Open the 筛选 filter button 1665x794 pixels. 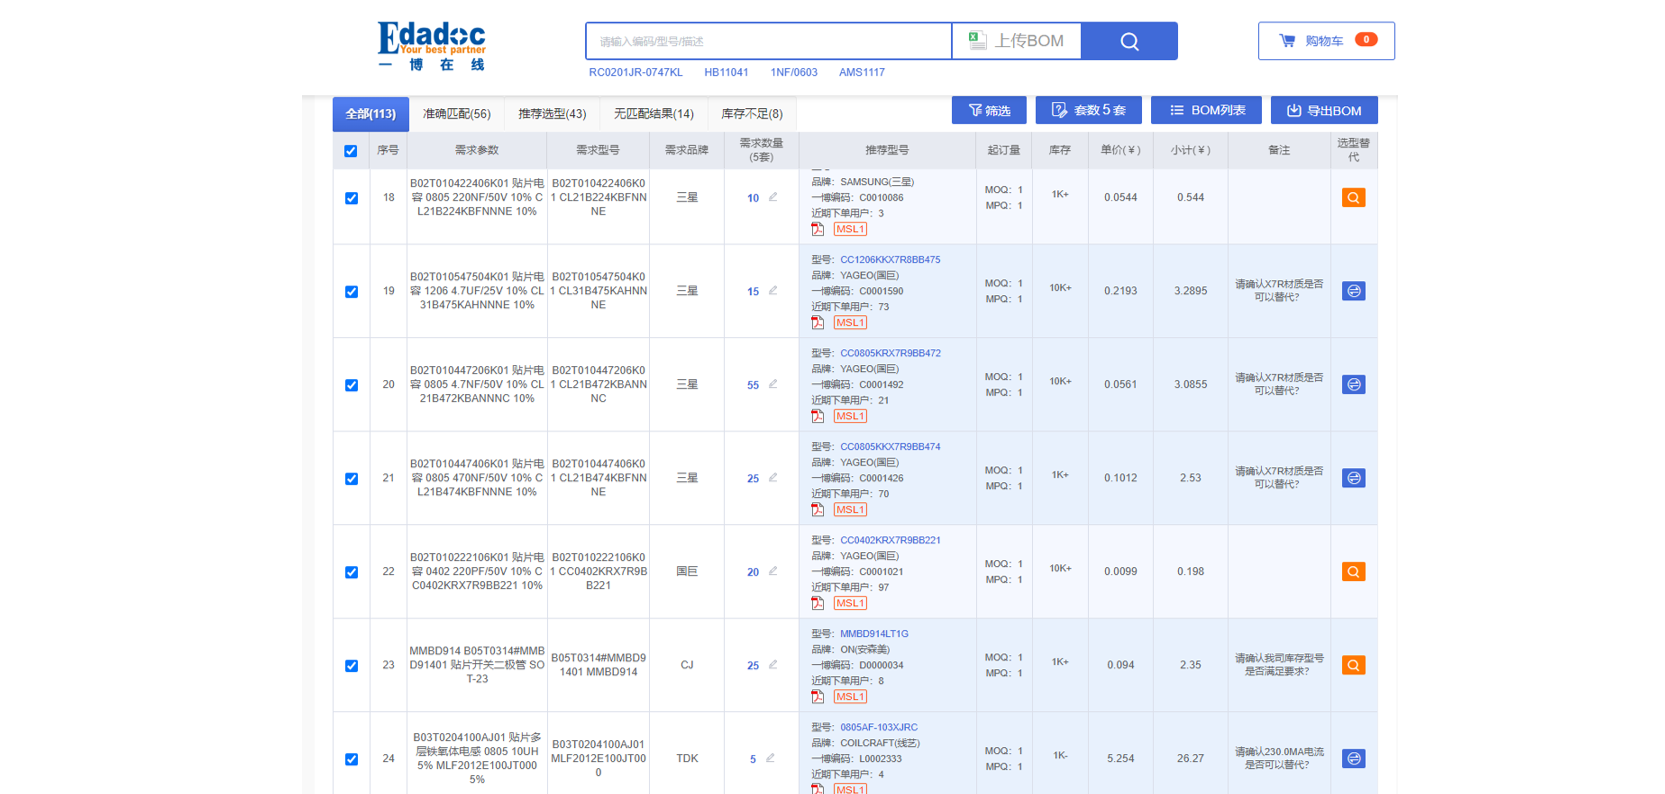tap(989, 110)
